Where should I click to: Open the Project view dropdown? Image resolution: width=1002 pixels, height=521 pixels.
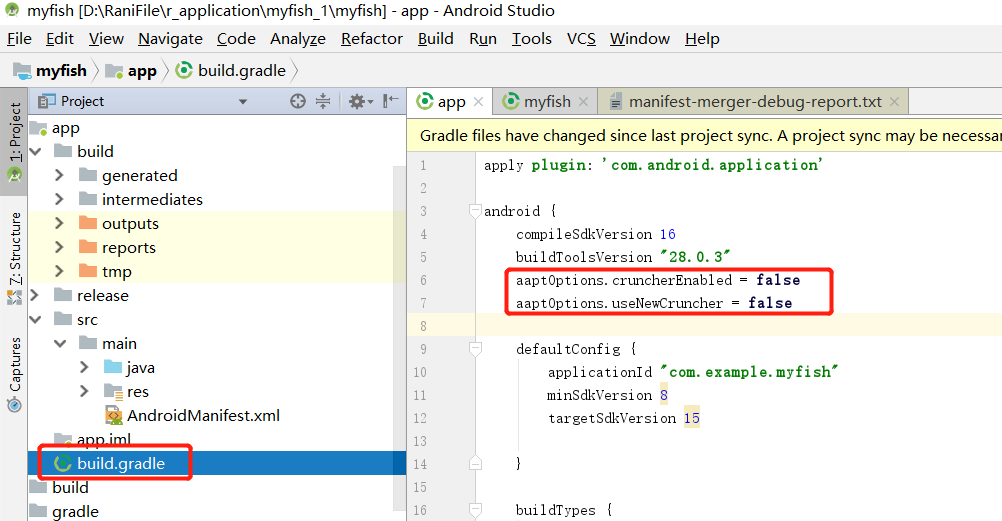pyautogui.click(x=243, y=102)
